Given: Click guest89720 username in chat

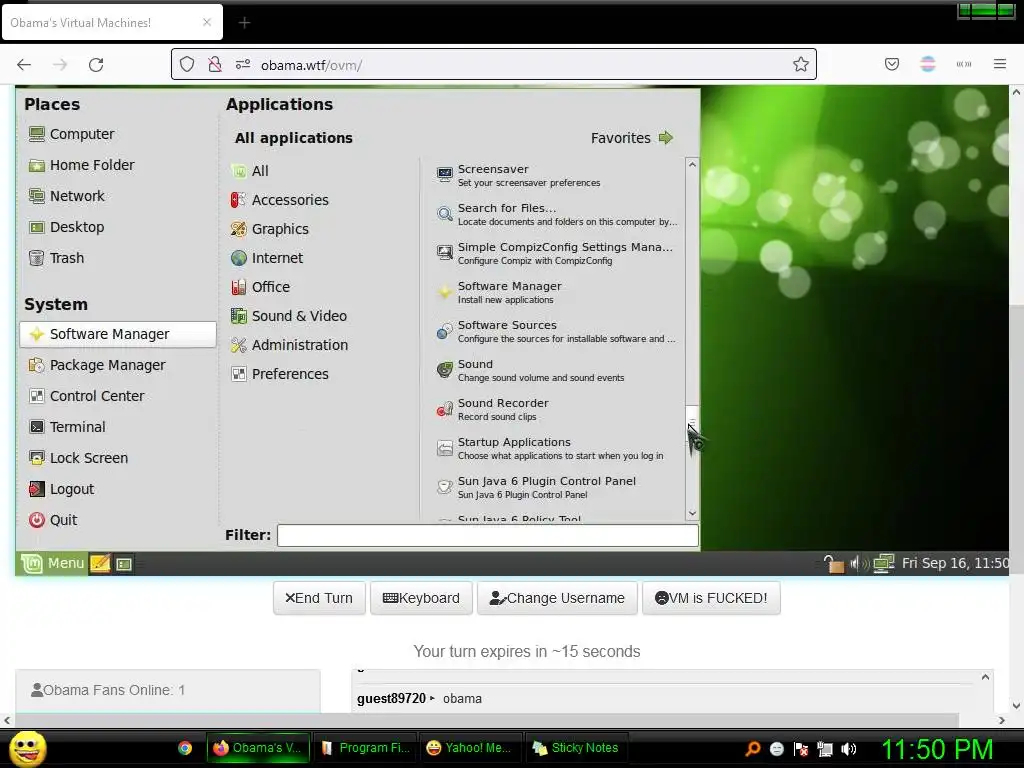Looking at the screenshot, I should 391,699.
